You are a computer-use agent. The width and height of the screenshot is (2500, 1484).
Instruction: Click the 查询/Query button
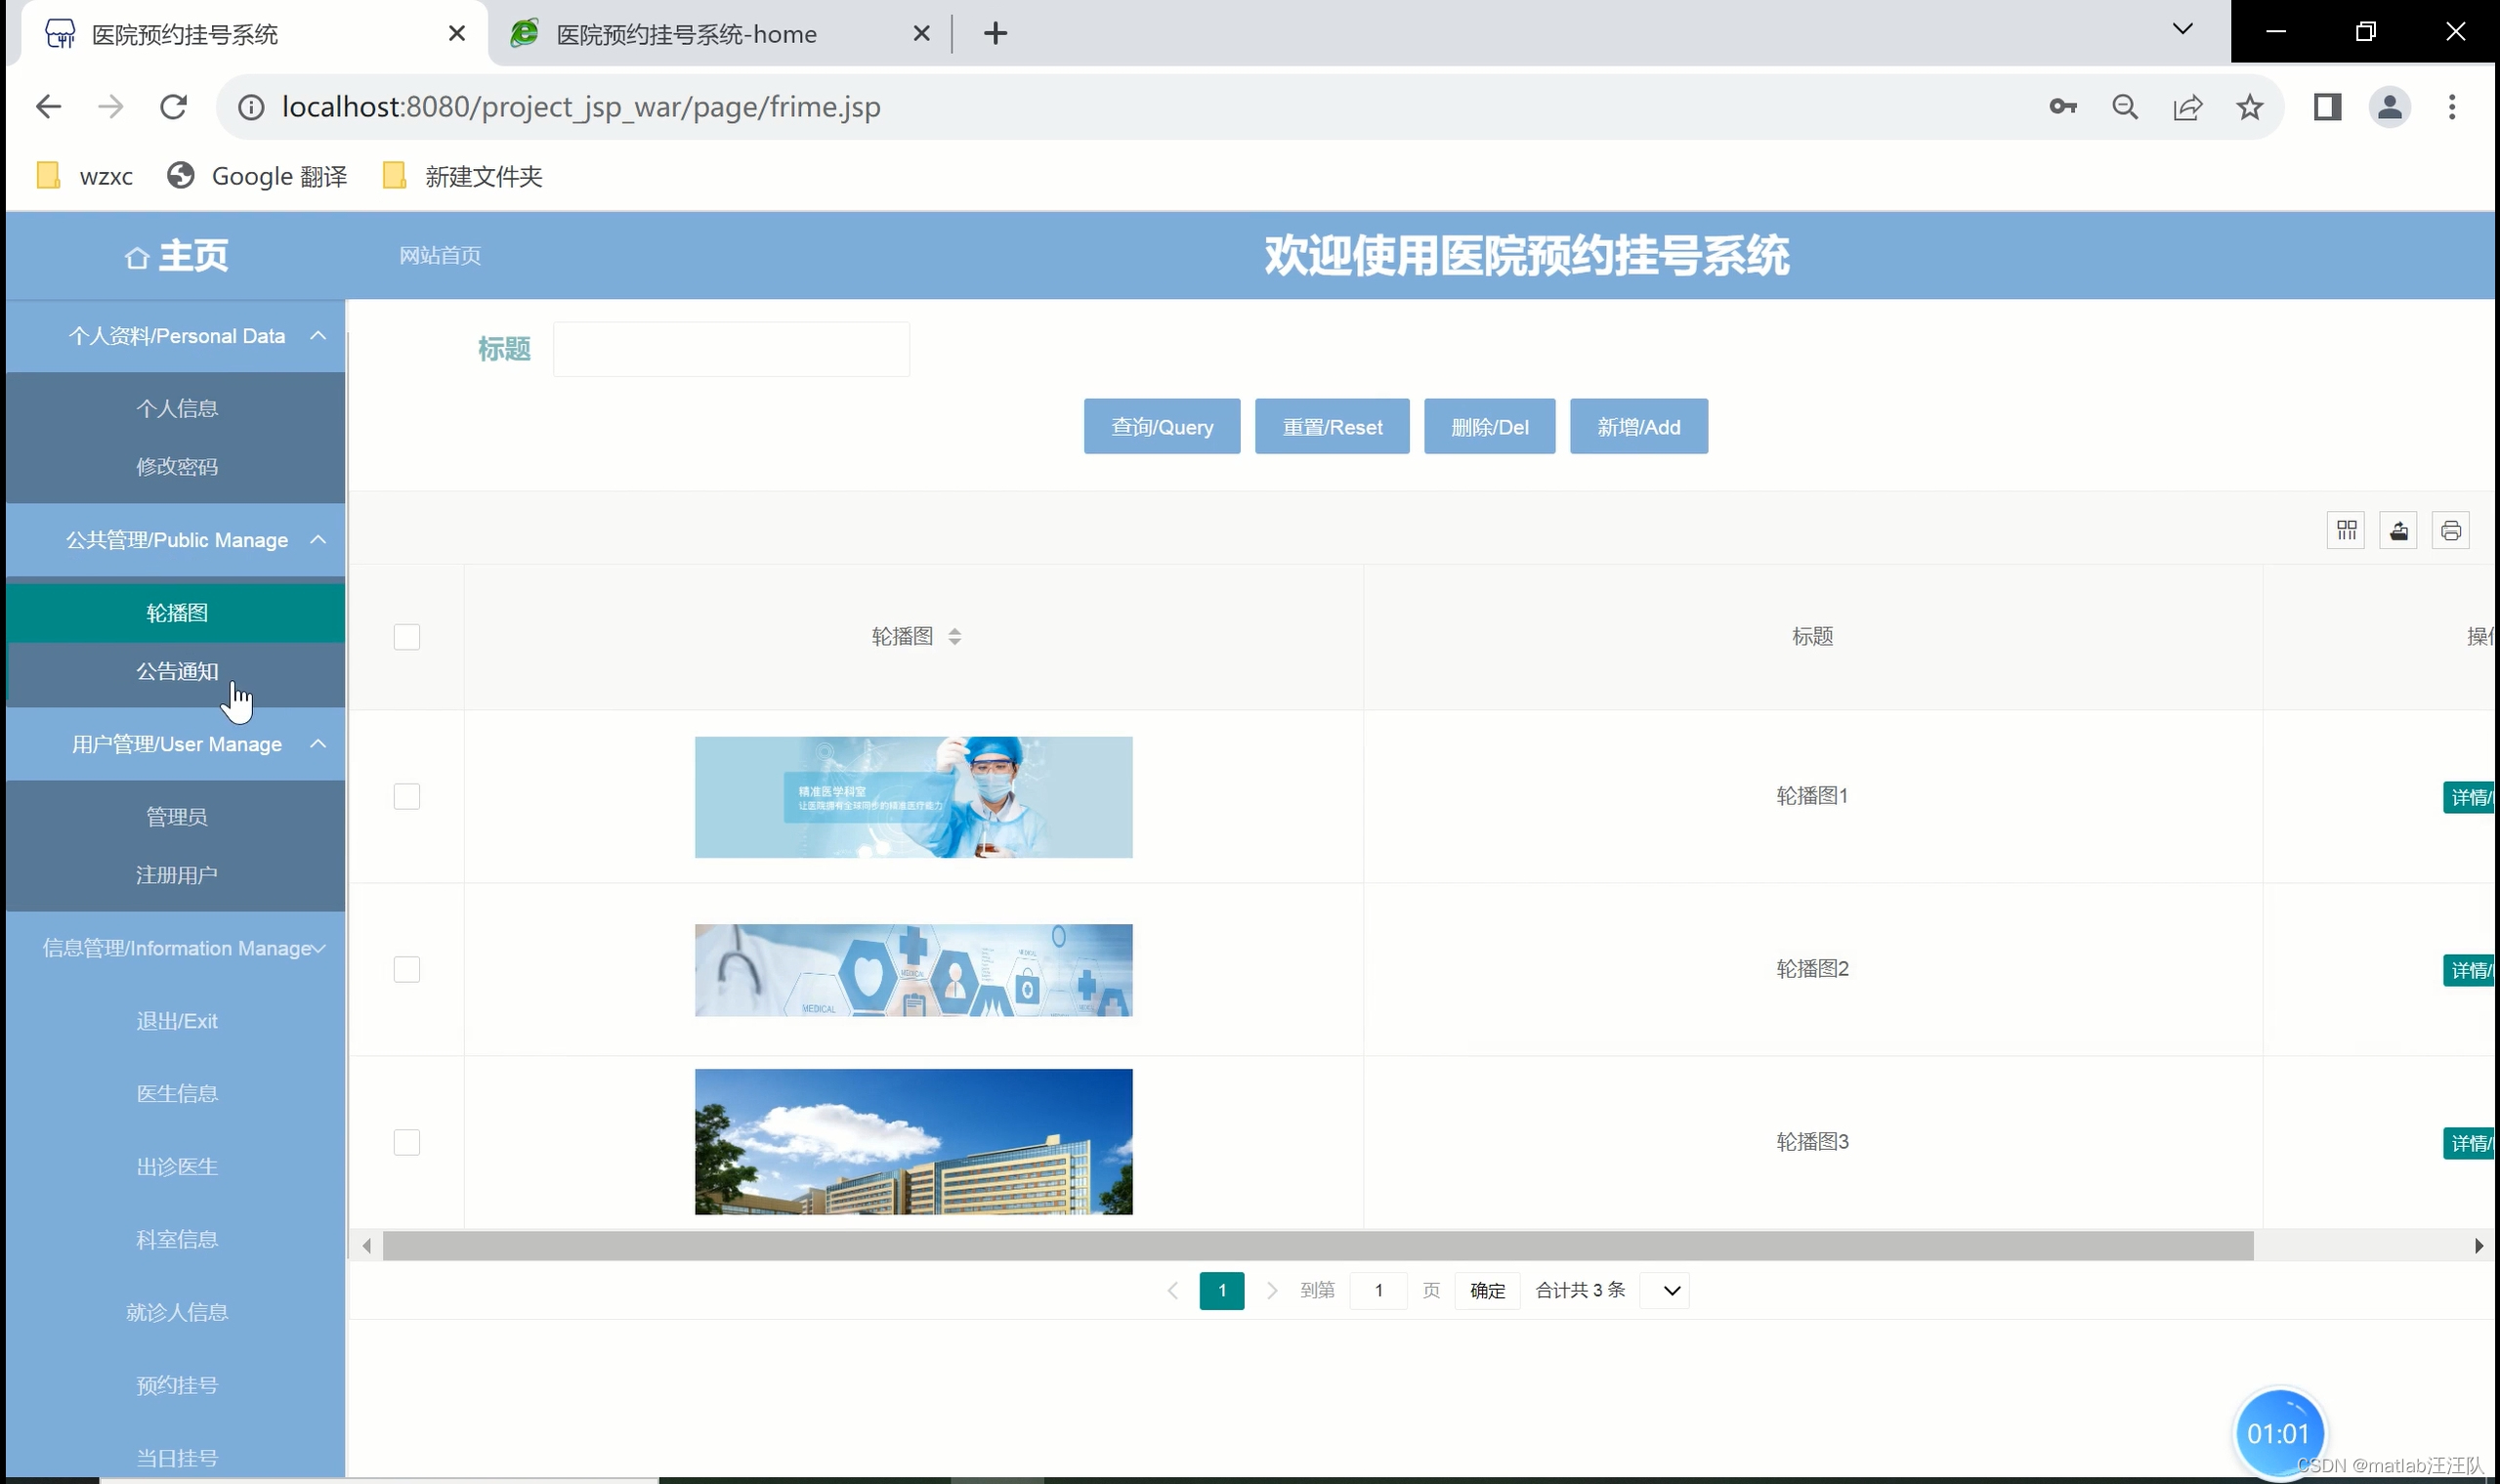point(1162,427)
